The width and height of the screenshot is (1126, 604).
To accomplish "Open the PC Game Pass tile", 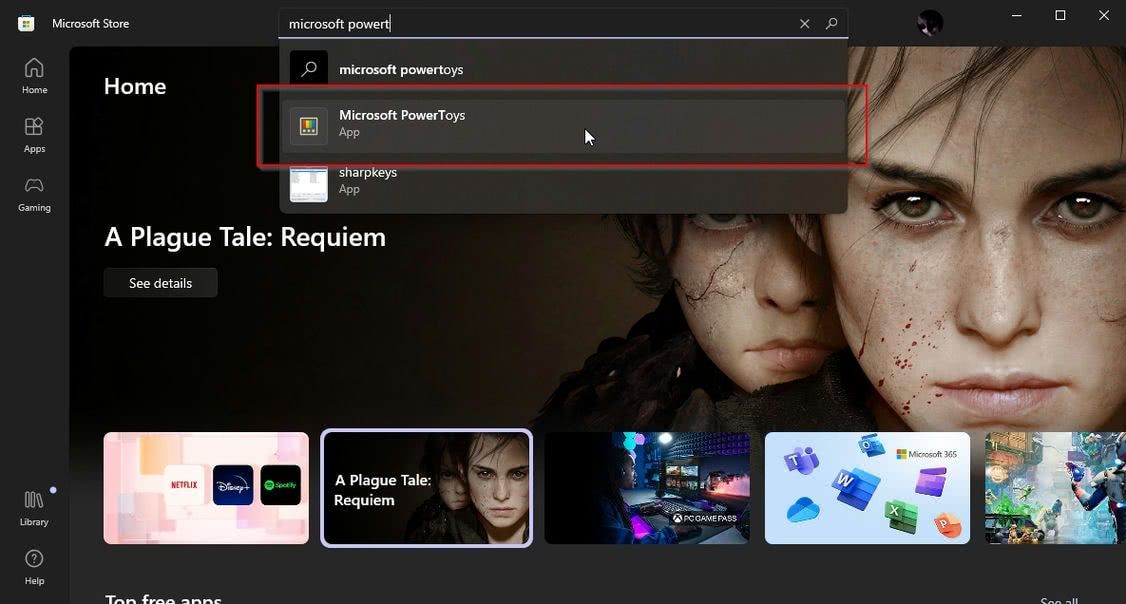I will pyautogui.click(x=647, y=488).
